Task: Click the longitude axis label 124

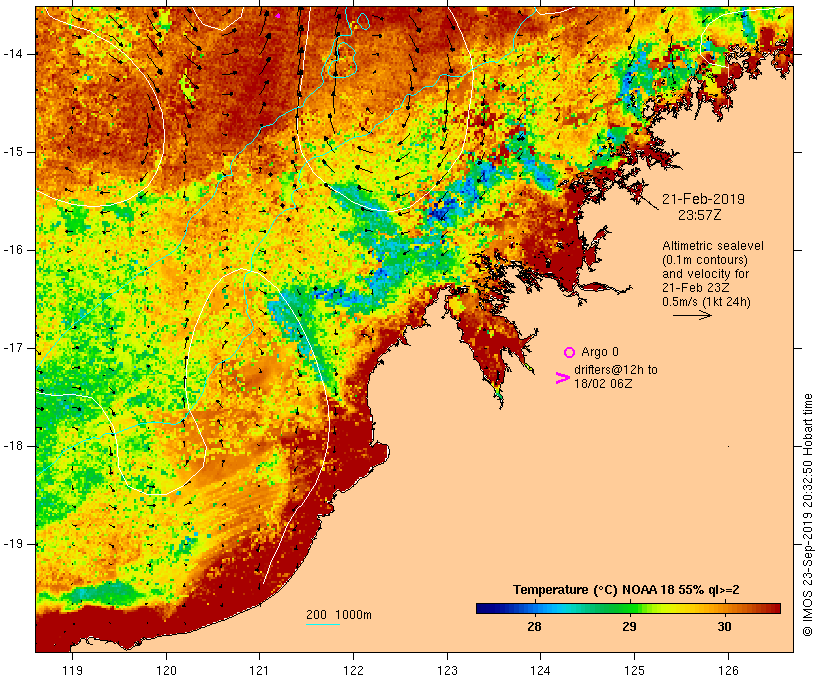Action: pos(540,671)
